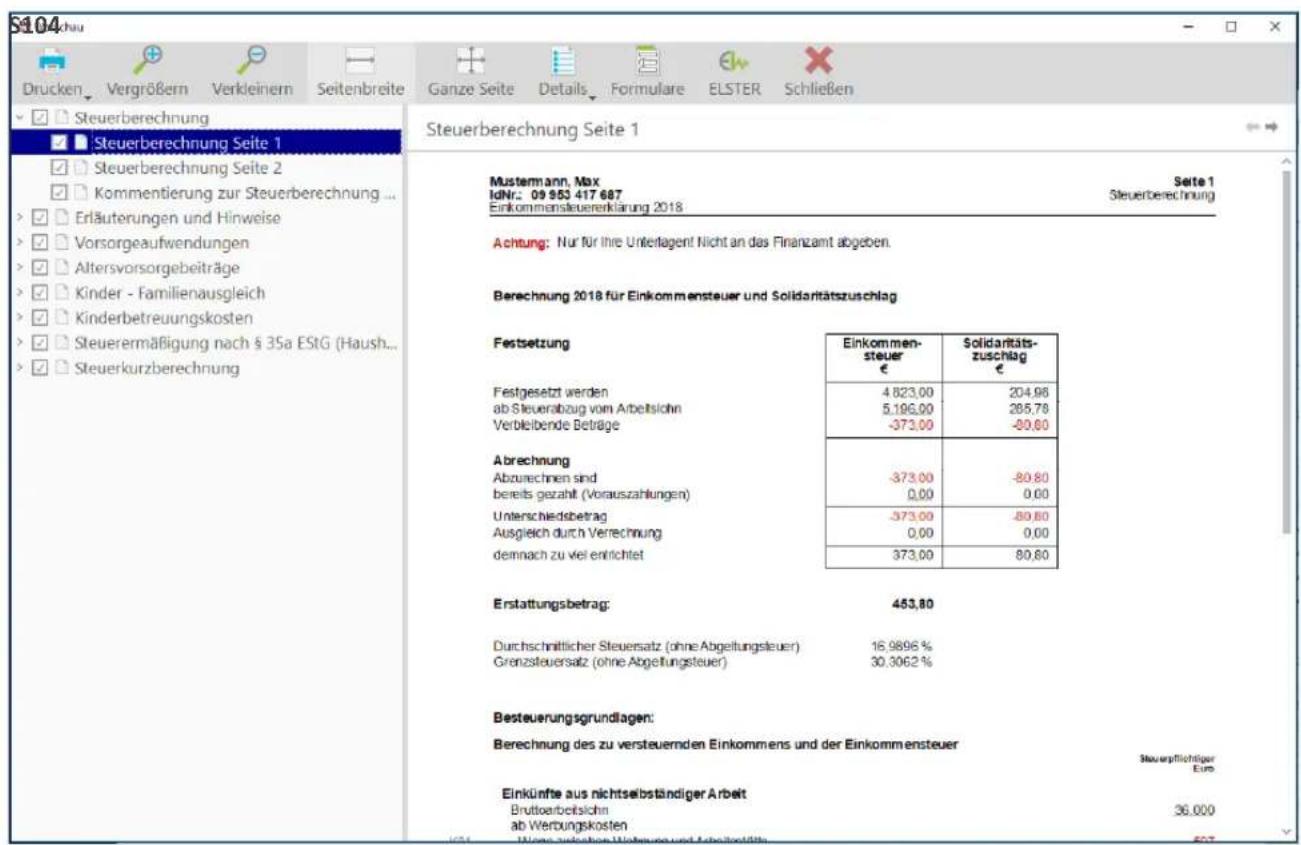Screen dimensions: 1301x845
Task: Close the preview with red Schließen X
Action: tap(818, 74)
